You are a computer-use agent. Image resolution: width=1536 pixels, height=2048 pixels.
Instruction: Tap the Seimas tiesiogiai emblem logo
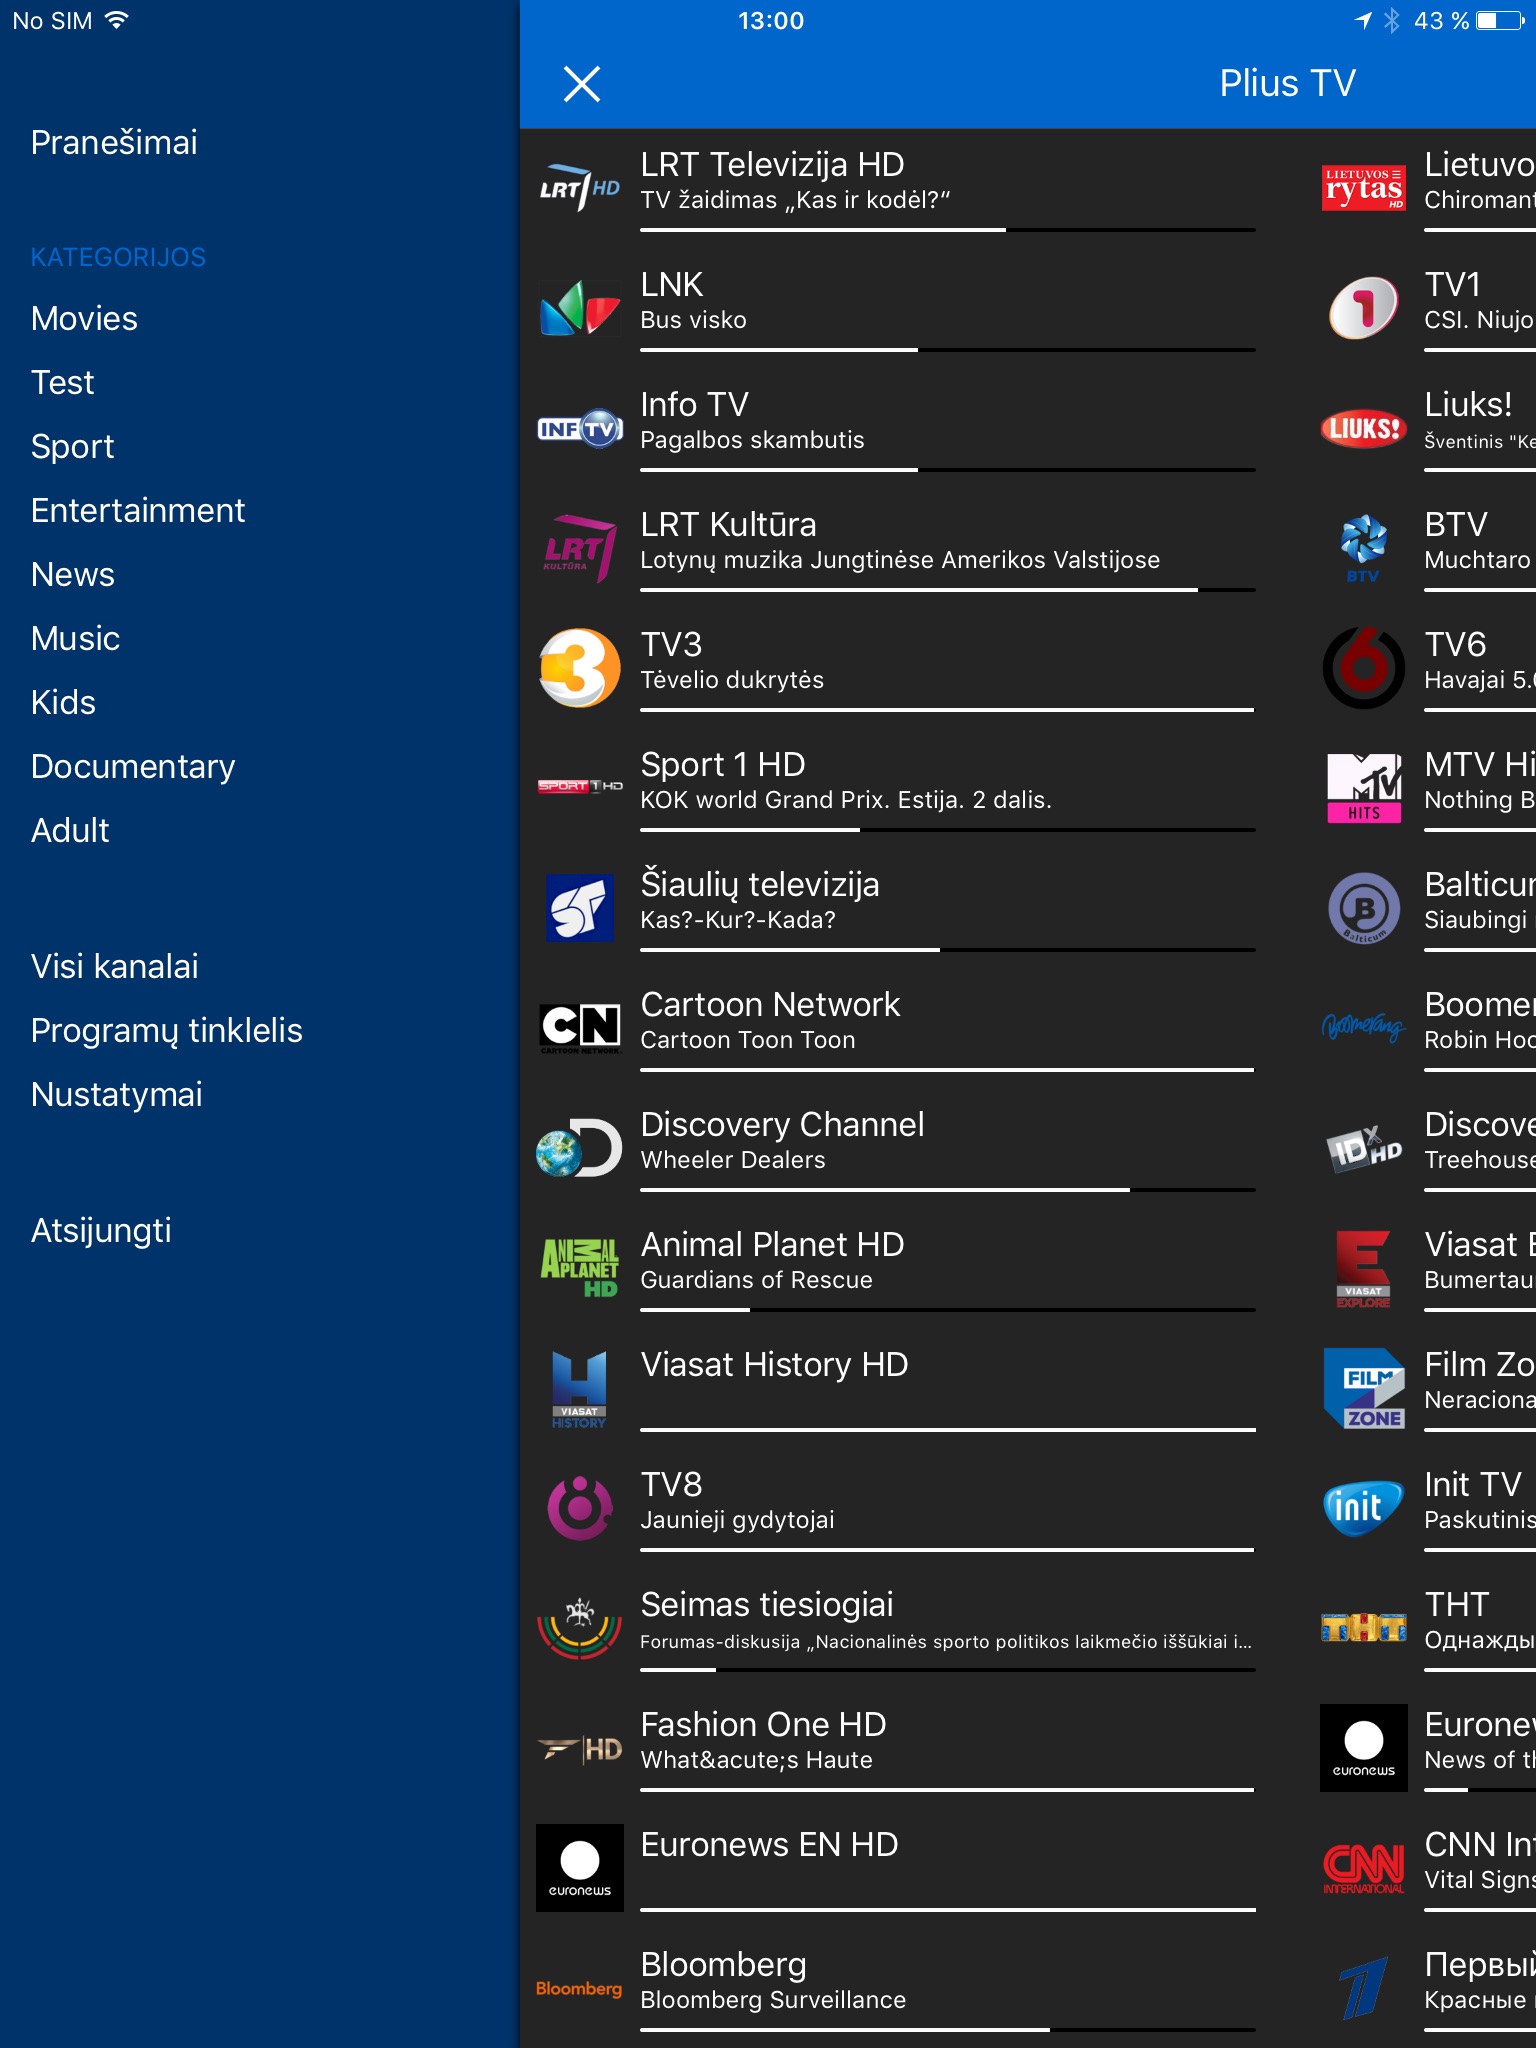pyautogui.click(x=580, y=1628)
